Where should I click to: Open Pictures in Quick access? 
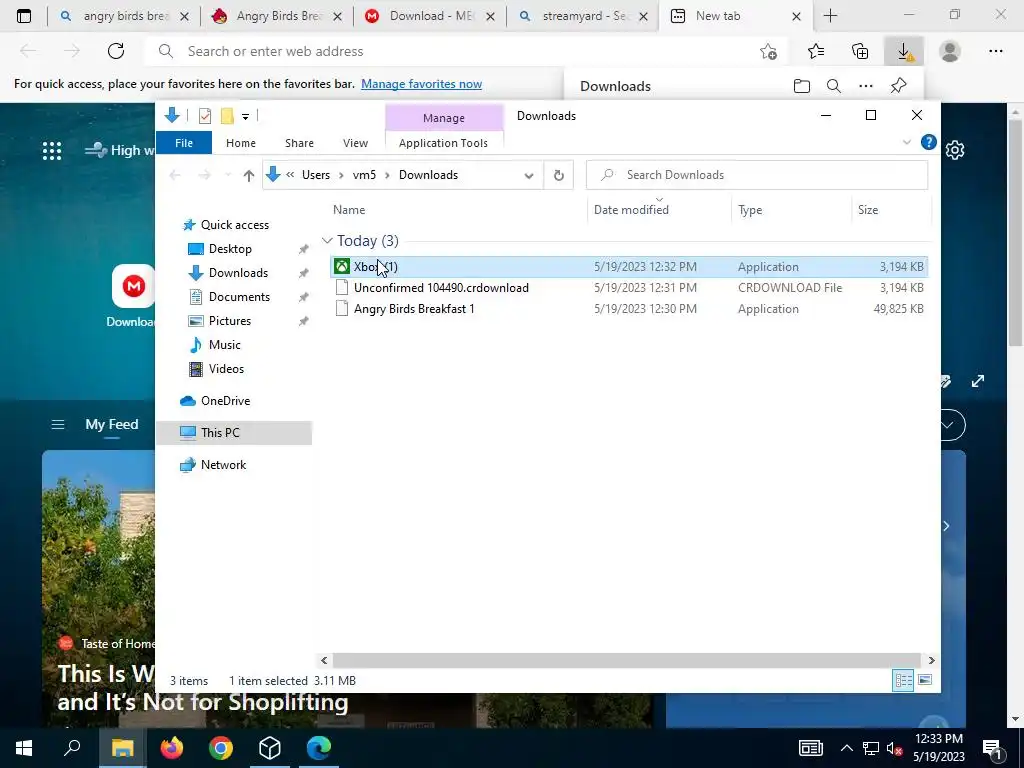pos(229,321)
